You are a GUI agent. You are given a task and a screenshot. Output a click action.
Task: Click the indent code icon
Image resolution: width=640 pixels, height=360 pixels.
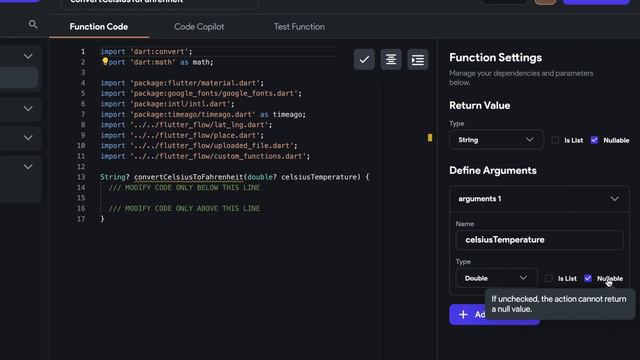[x=418, y=60]
